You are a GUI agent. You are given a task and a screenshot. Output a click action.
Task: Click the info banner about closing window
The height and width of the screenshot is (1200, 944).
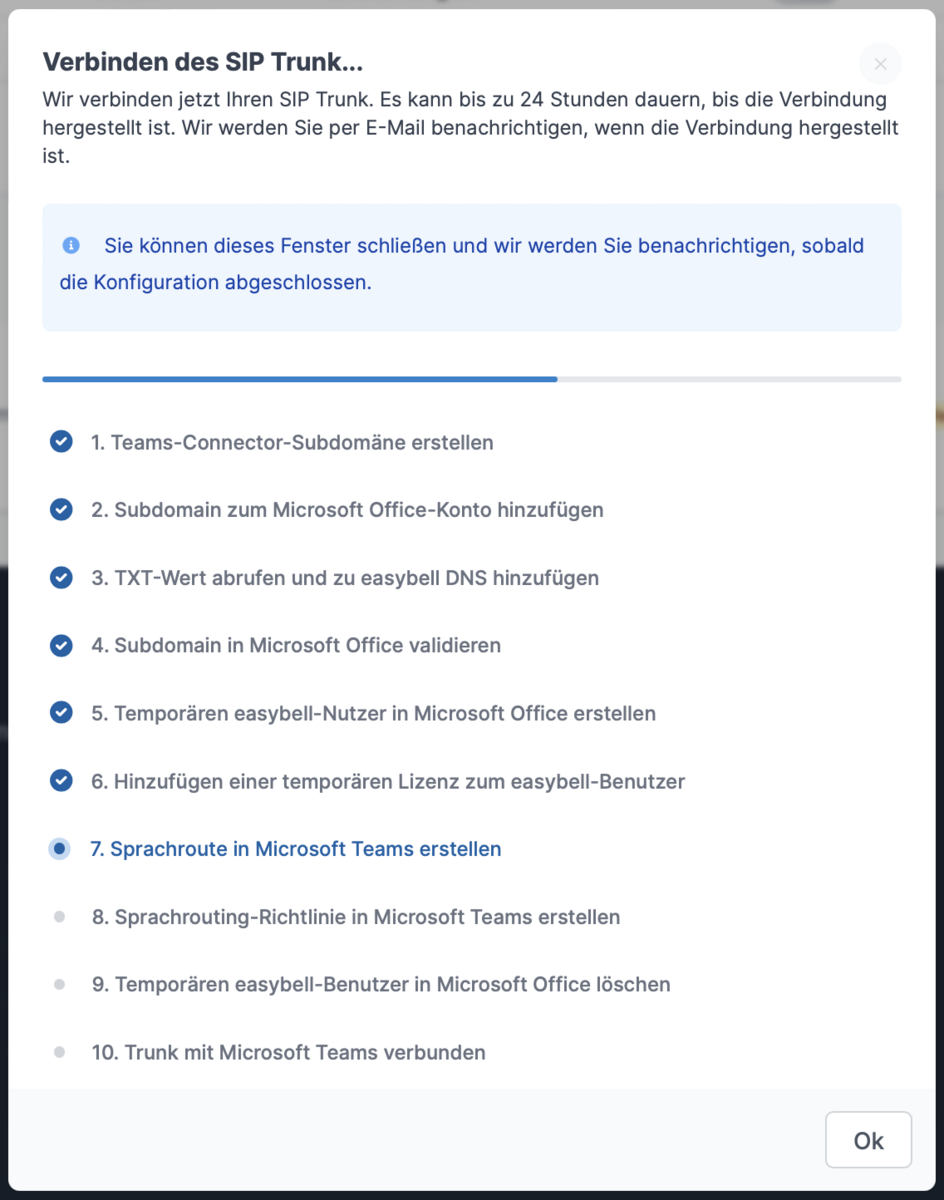[x=471, y=266]
